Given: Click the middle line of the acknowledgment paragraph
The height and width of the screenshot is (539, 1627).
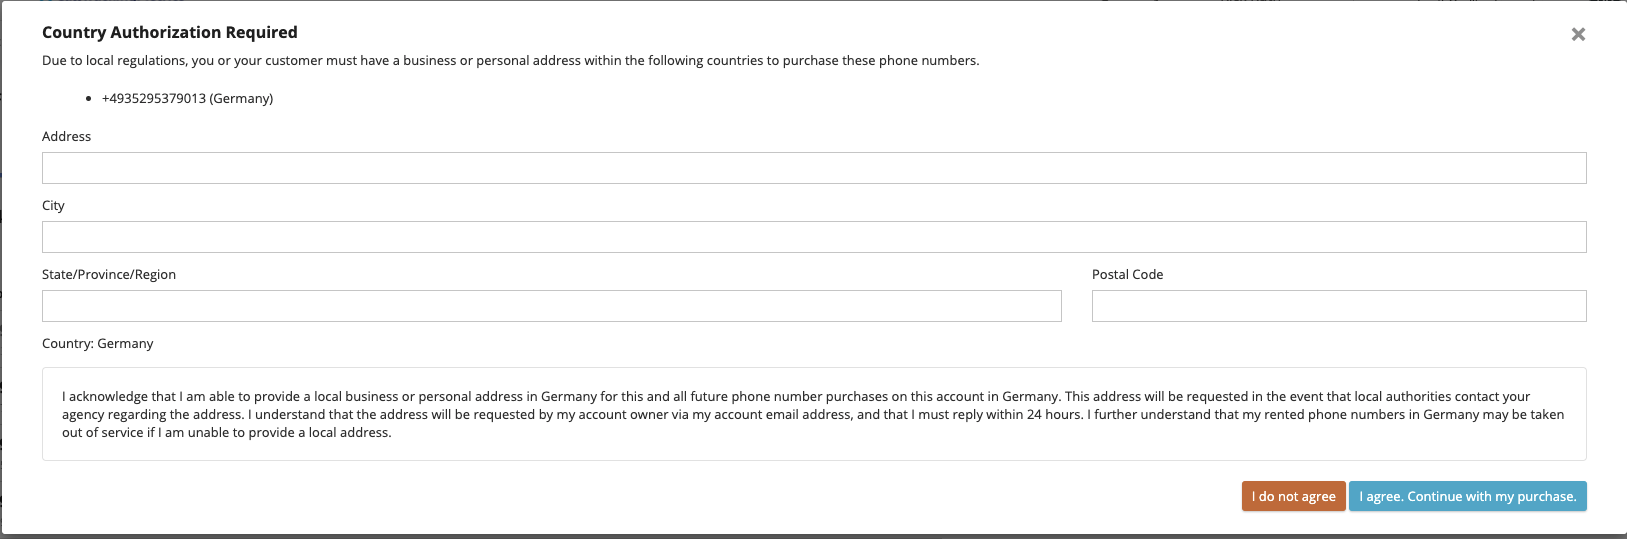Looking at the screenshot, I should 812,414.
